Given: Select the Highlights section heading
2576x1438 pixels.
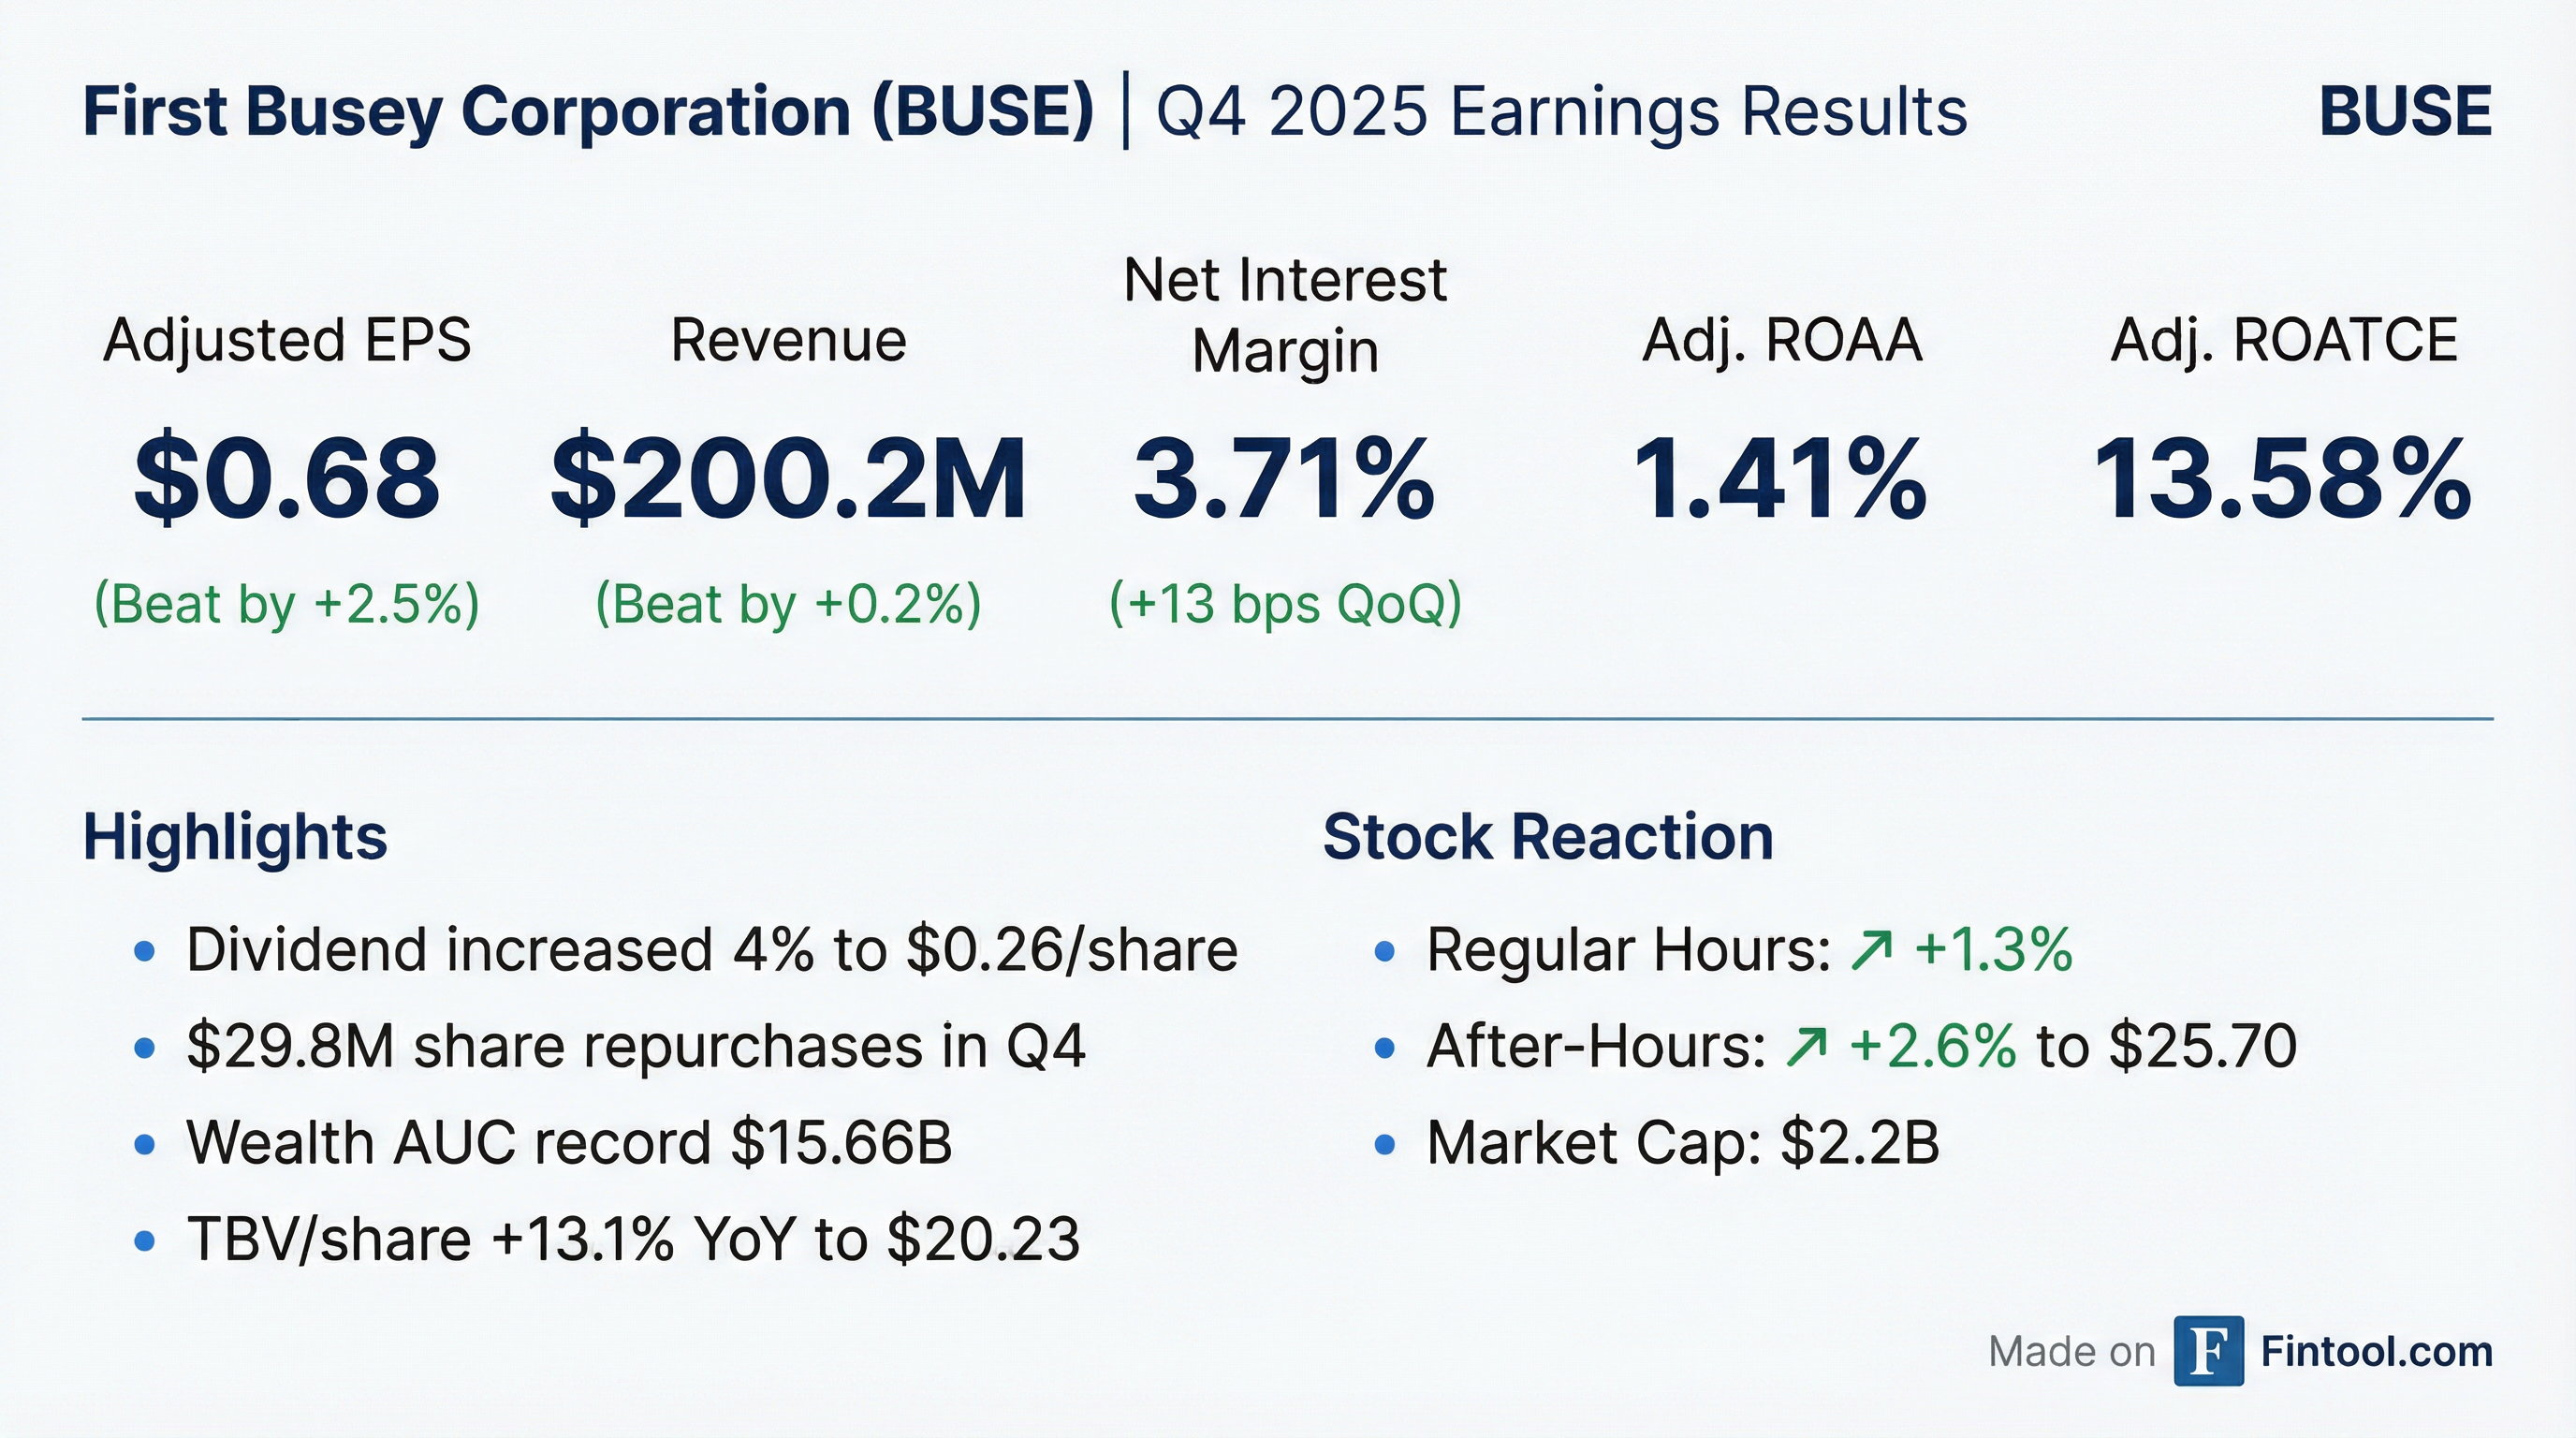Looking at the screenshot, I should [235, 836].
